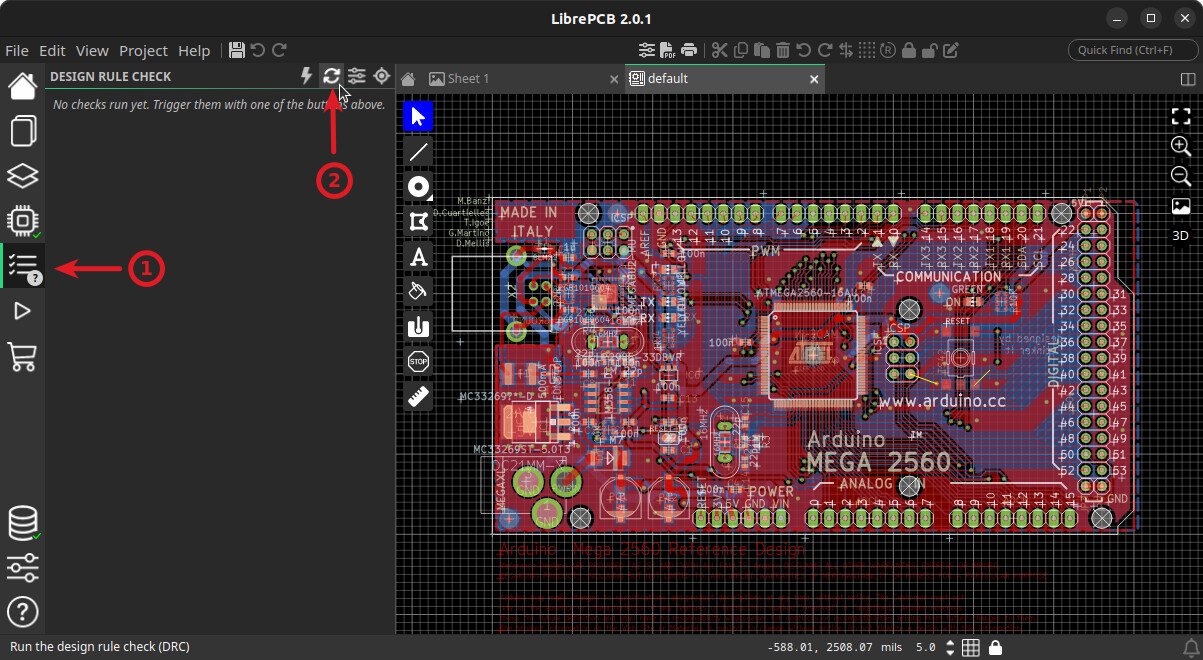Select the add text tool
Viewport: 1203px width, 660px height.
[x=419, y=257]
